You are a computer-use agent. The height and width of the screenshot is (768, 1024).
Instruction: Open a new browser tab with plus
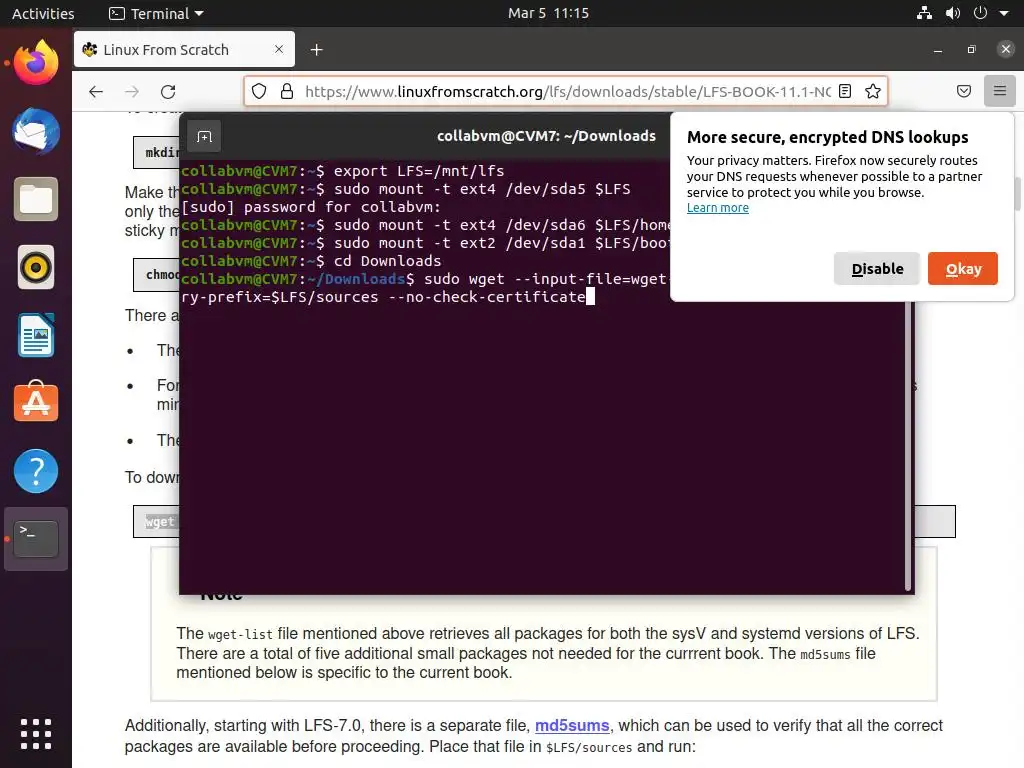[317, 50]
